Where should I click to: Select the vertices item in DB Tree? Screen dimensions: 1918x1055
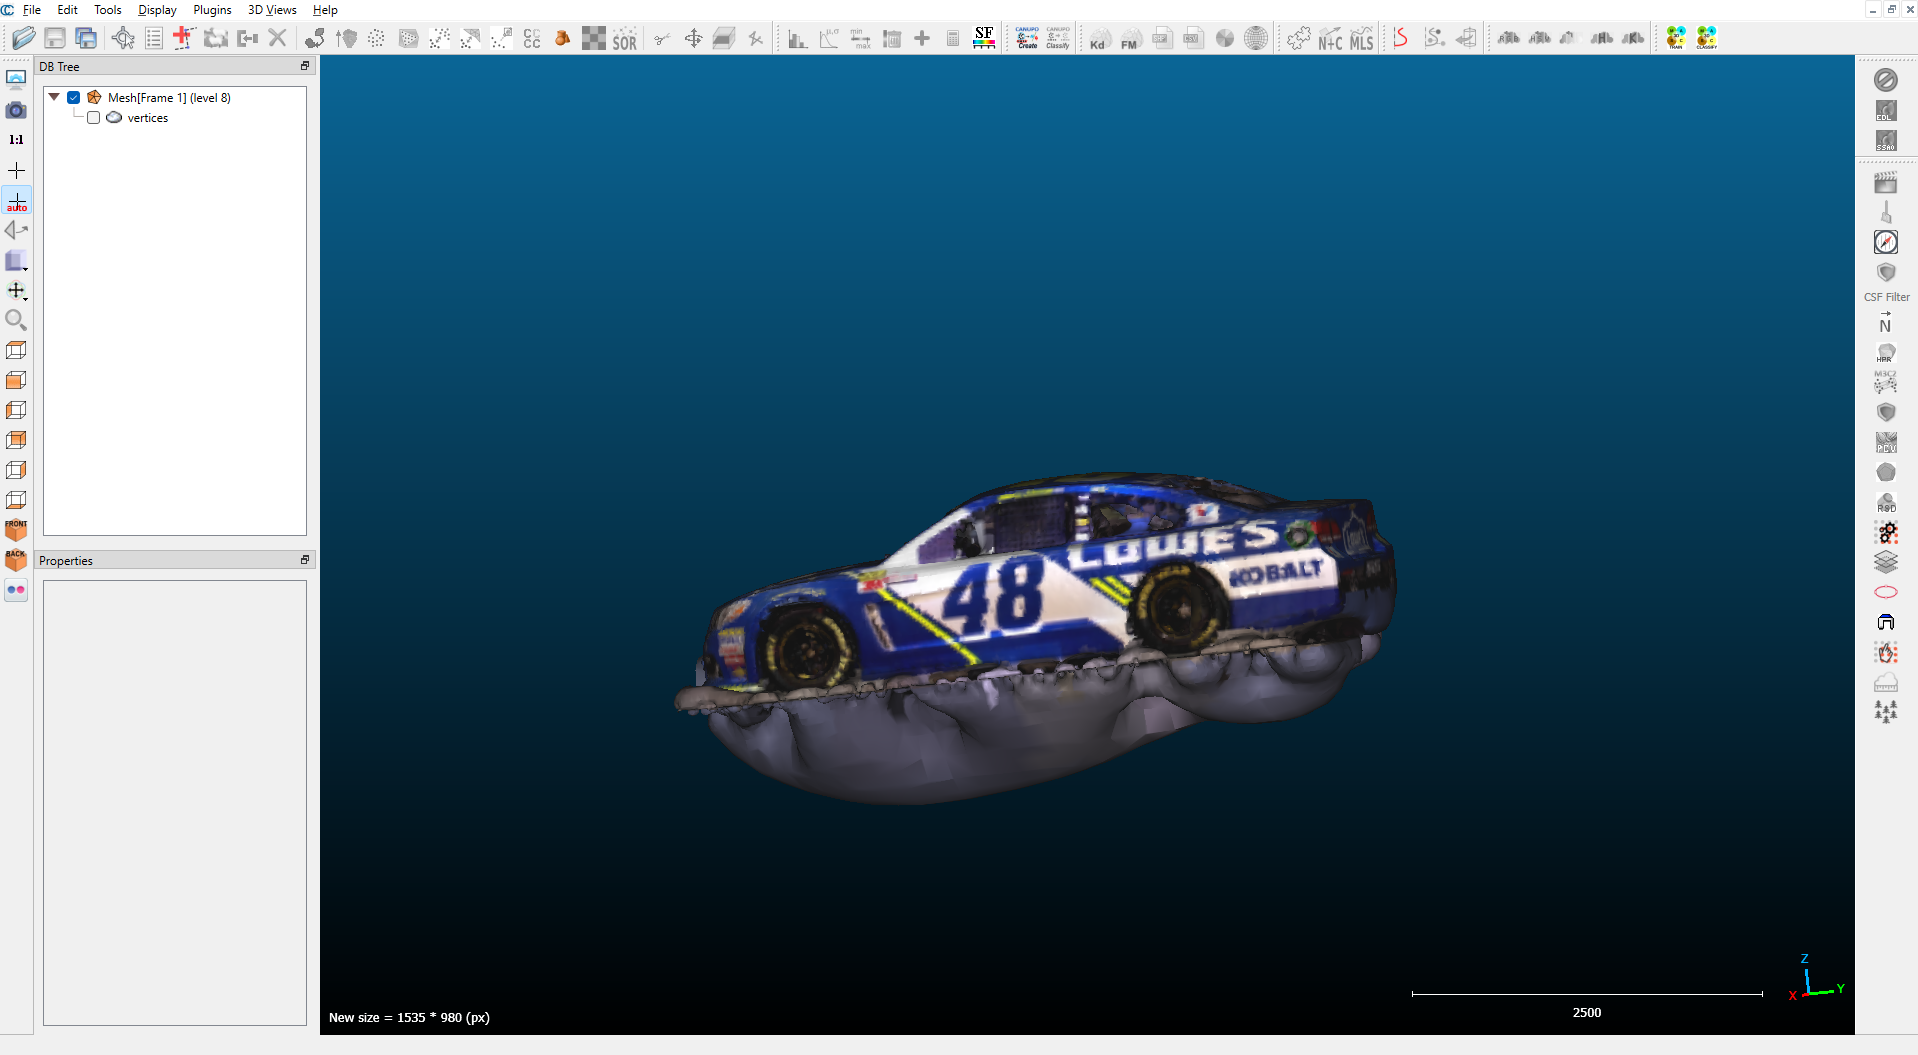coord(148,118)
